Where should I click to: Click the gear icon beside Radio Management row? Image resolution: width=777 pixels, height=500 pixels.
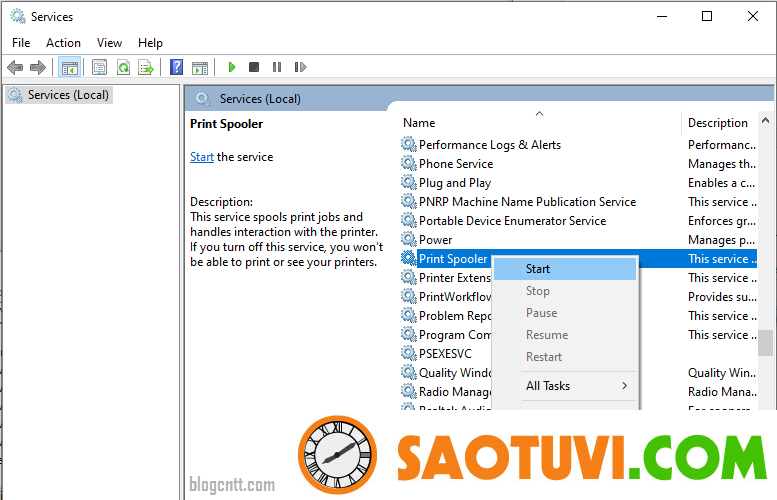click(408, 391)
